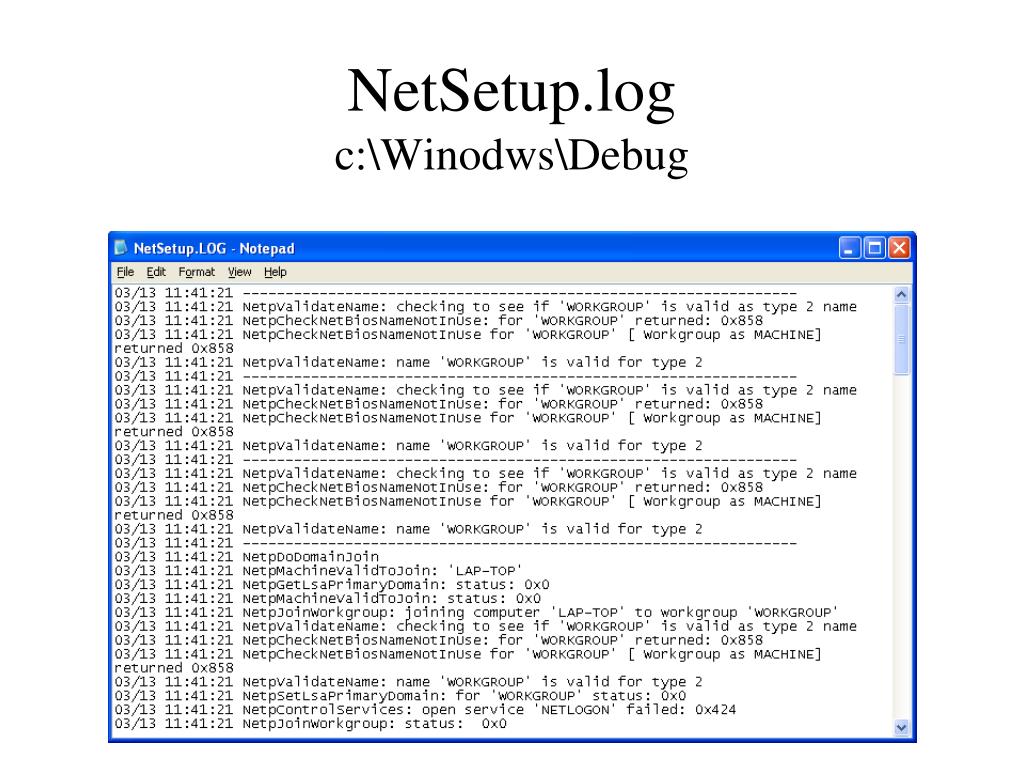1024x768 pixels.
Task: Click the c:\Winodws\Debug subtitle text
Action: [511, 155]
